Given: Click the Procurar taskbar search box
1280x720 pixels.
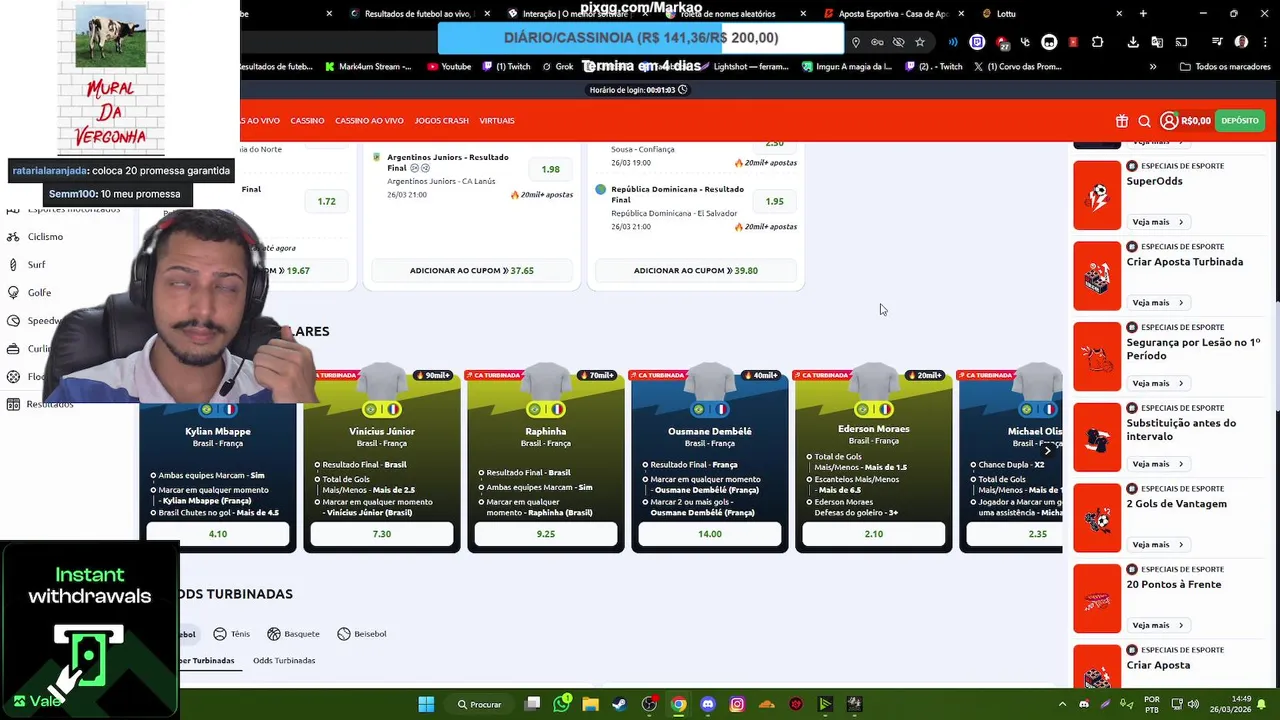Looking at the screenshot, I should click(x=480, y=704).
